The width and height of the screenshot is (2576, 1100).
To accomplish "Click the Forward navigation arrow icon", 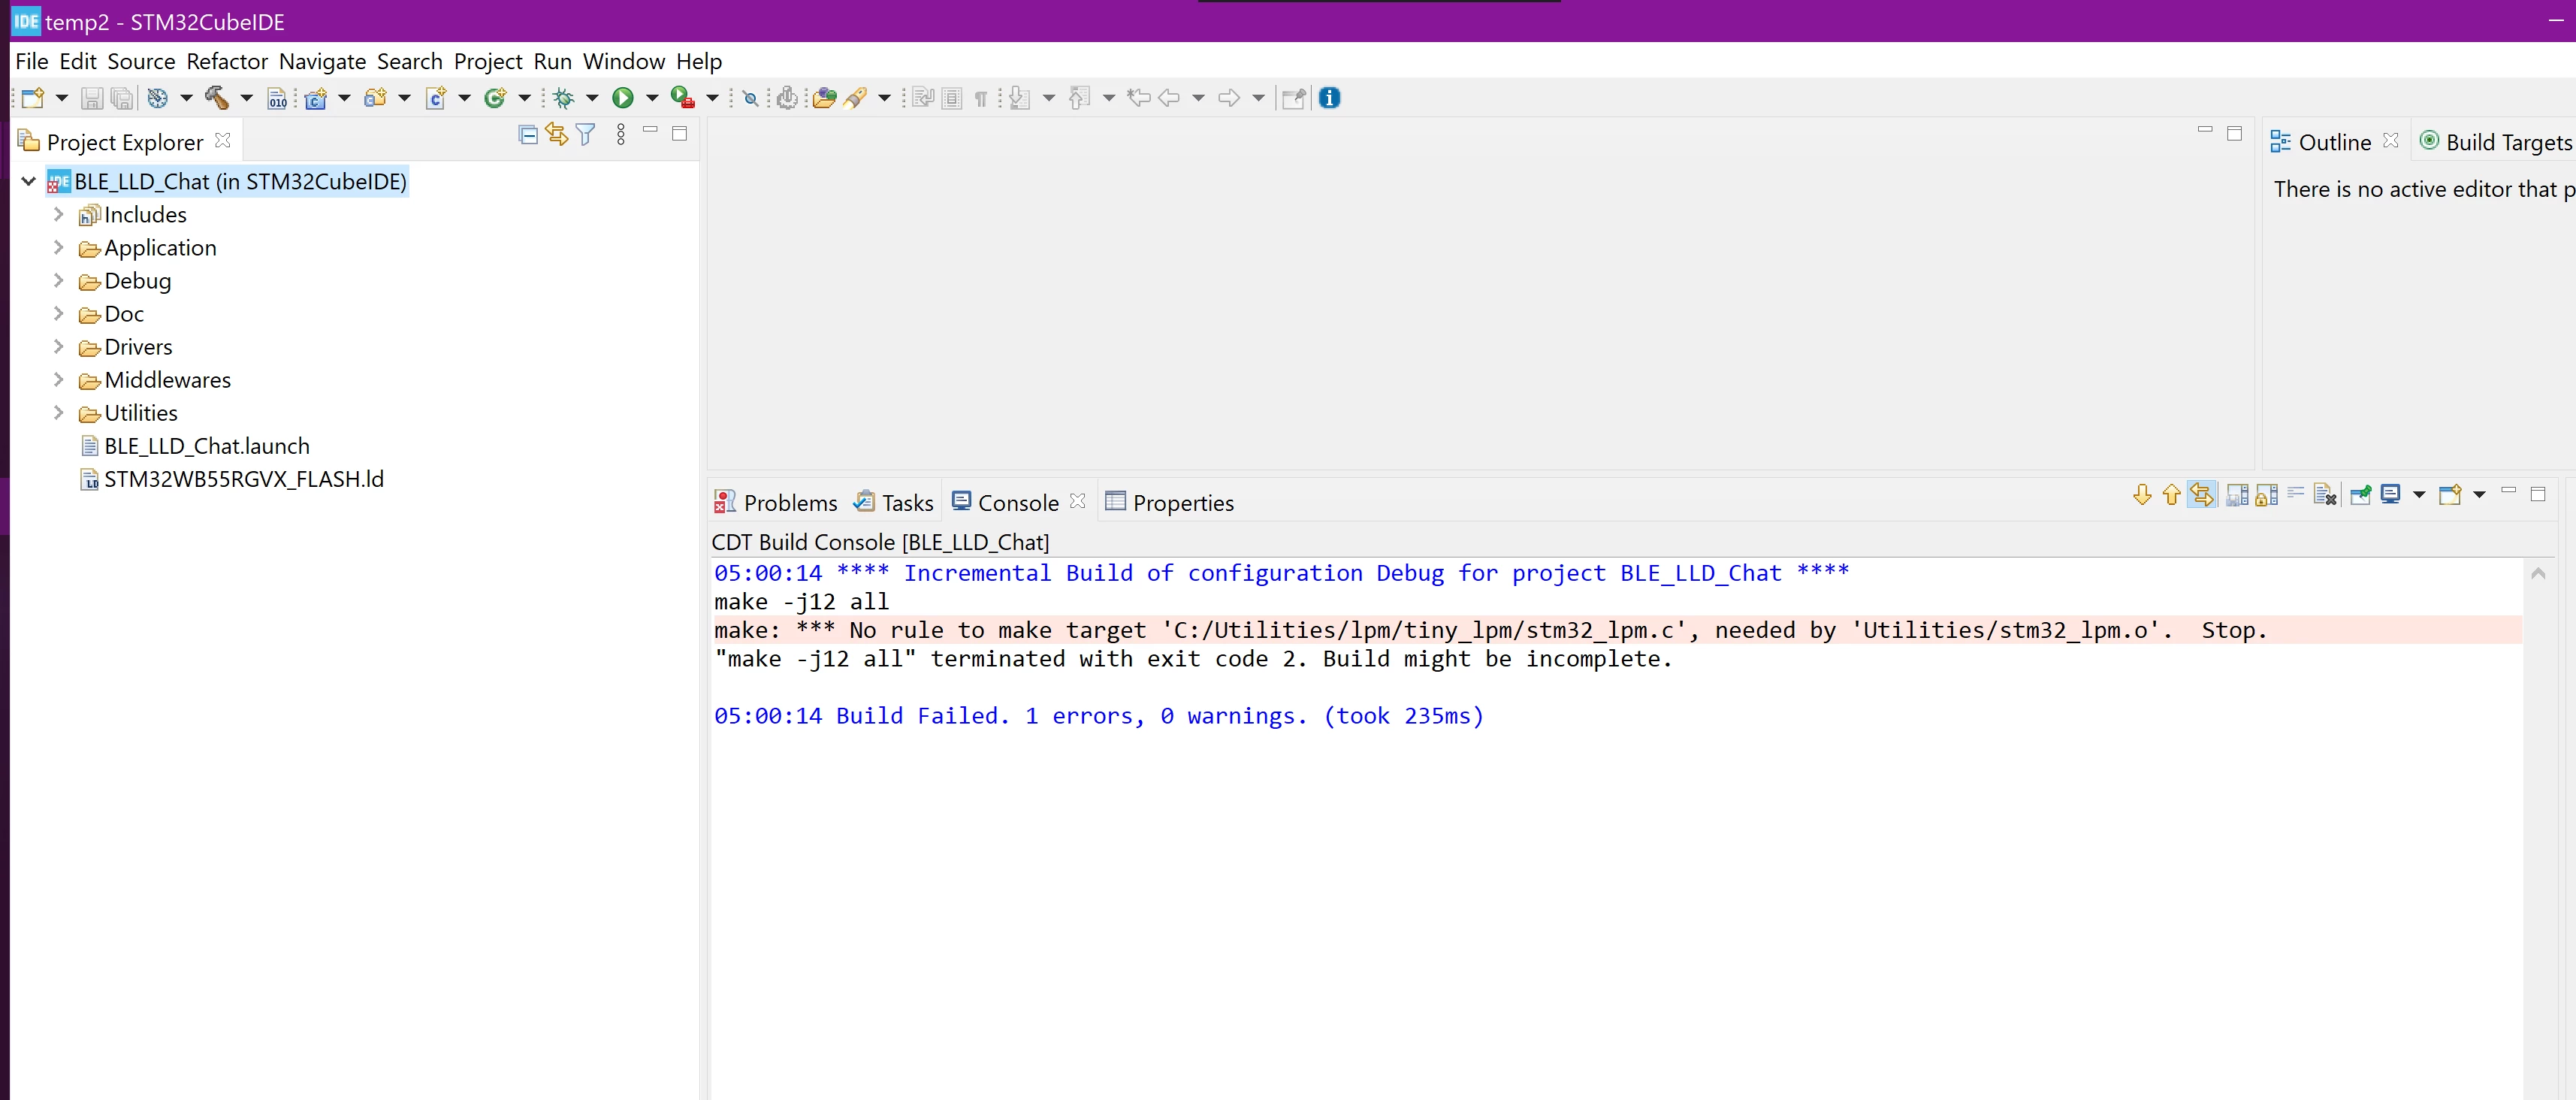I will click(1229, 98).
